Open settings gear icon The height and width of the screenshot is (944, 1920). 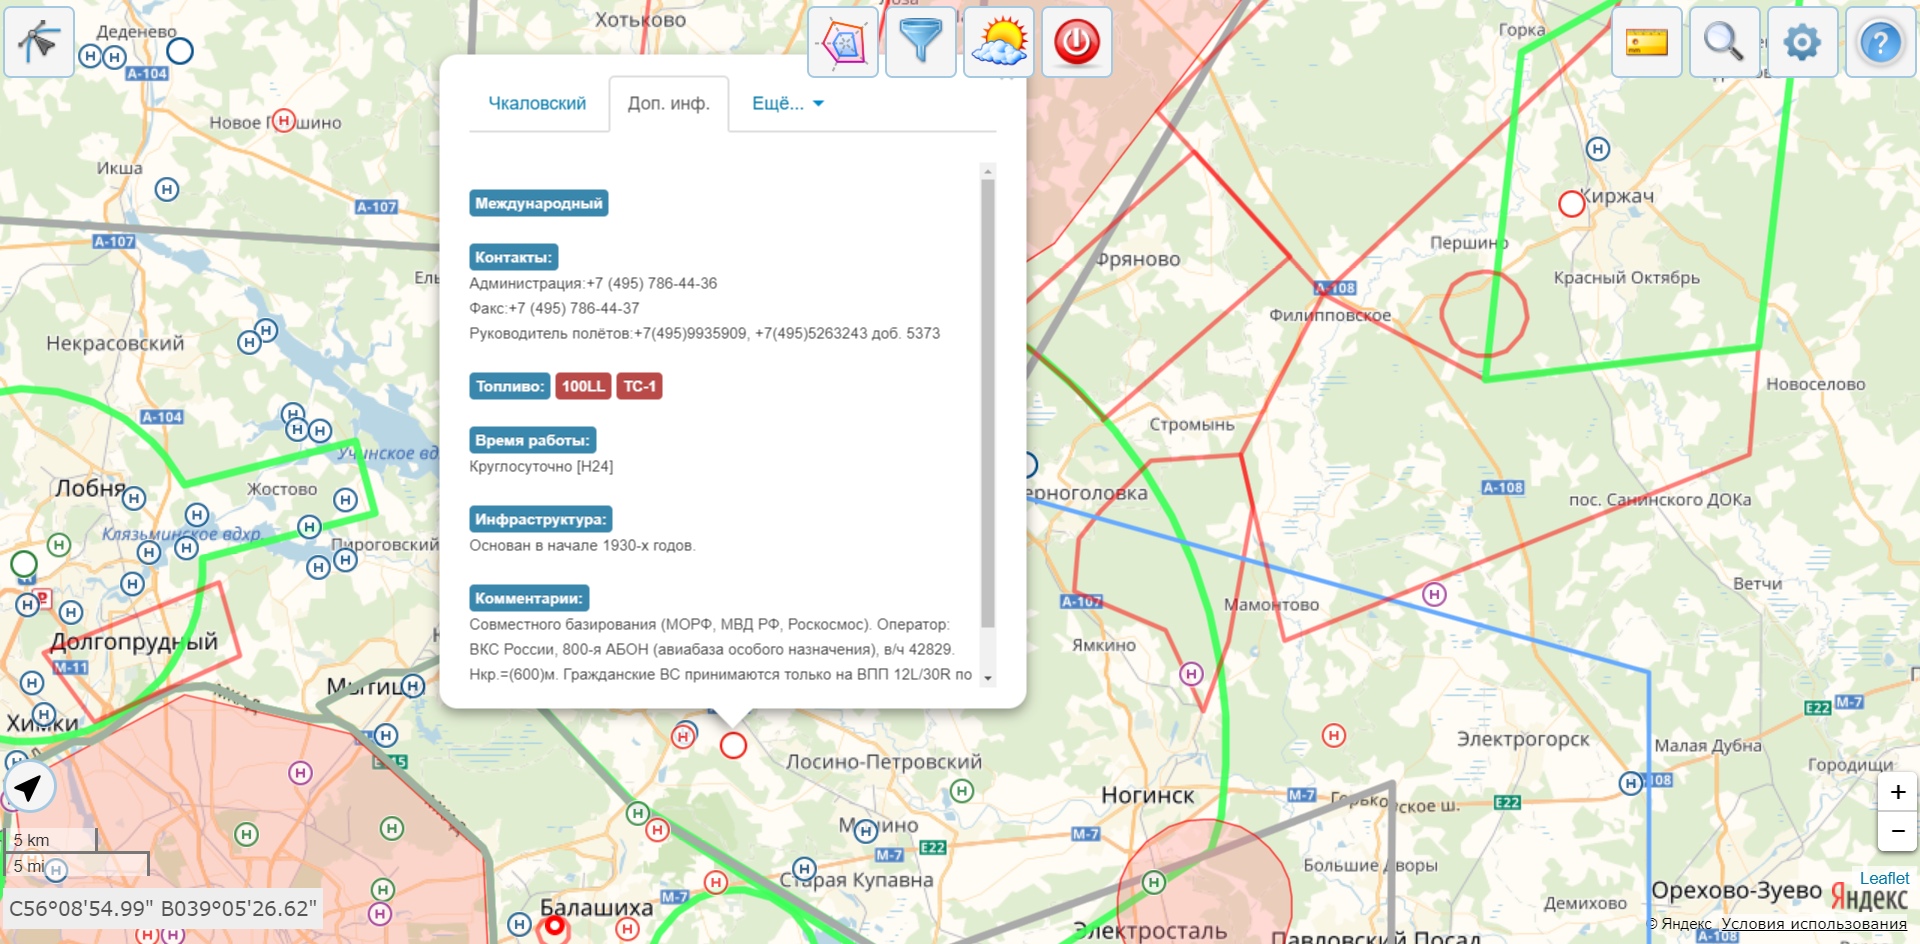pyautogui.click(x=1802, y=42)
